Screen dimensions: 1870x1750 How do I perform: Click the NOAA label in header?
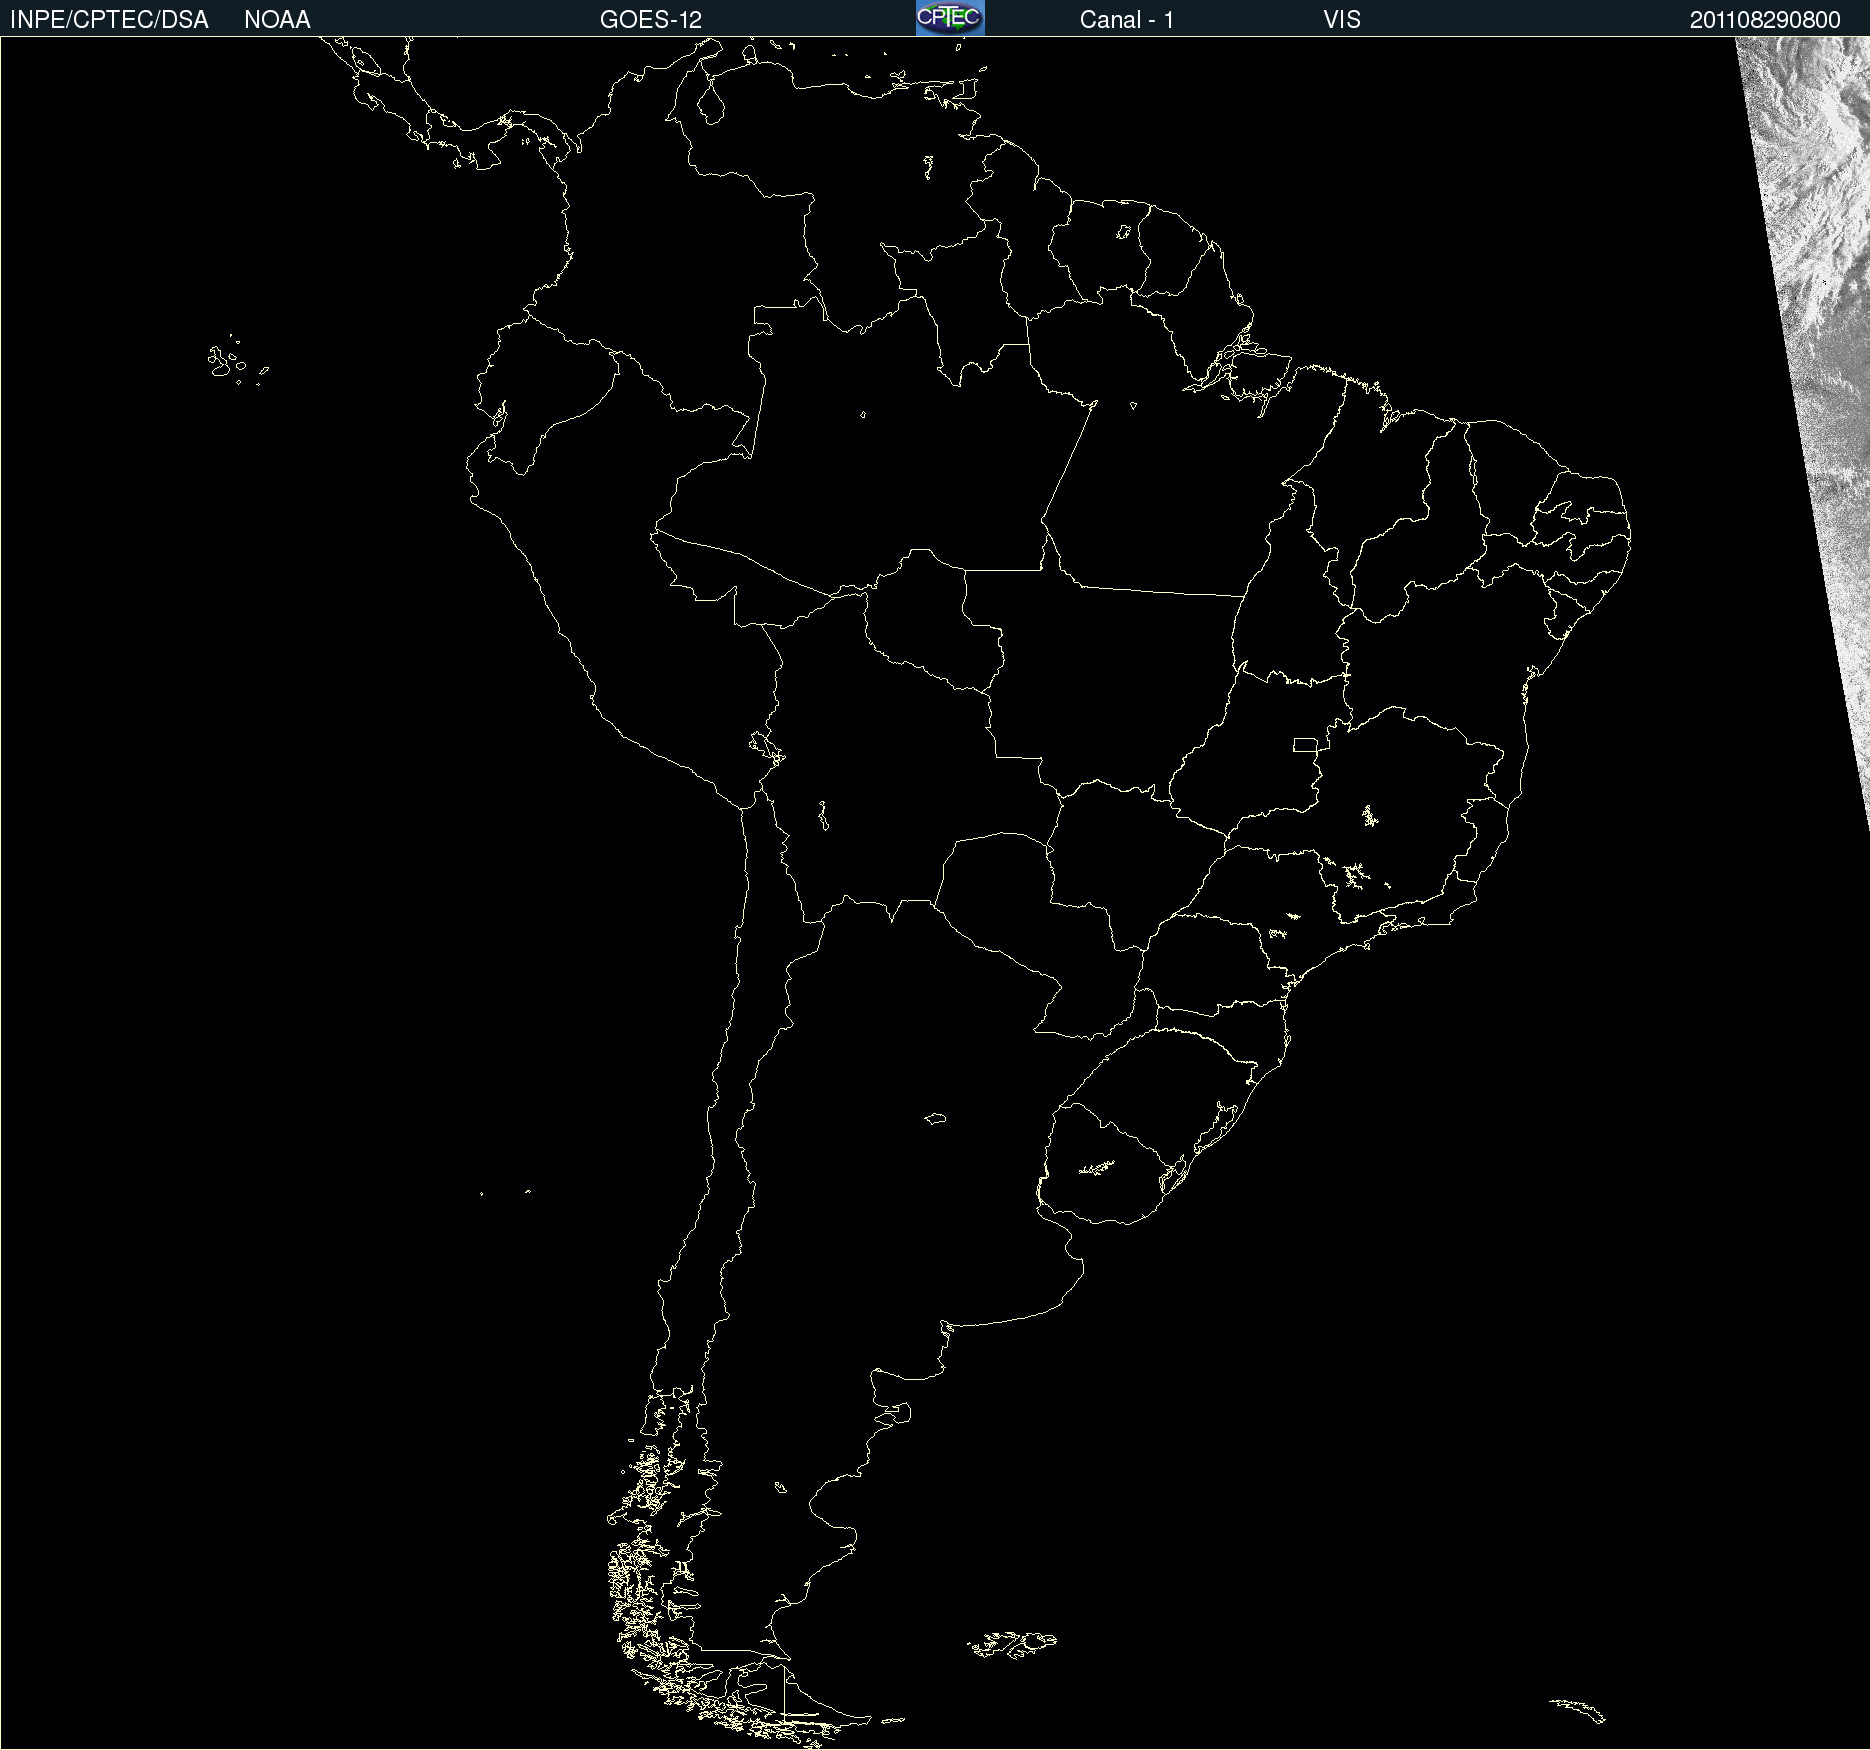277,20
